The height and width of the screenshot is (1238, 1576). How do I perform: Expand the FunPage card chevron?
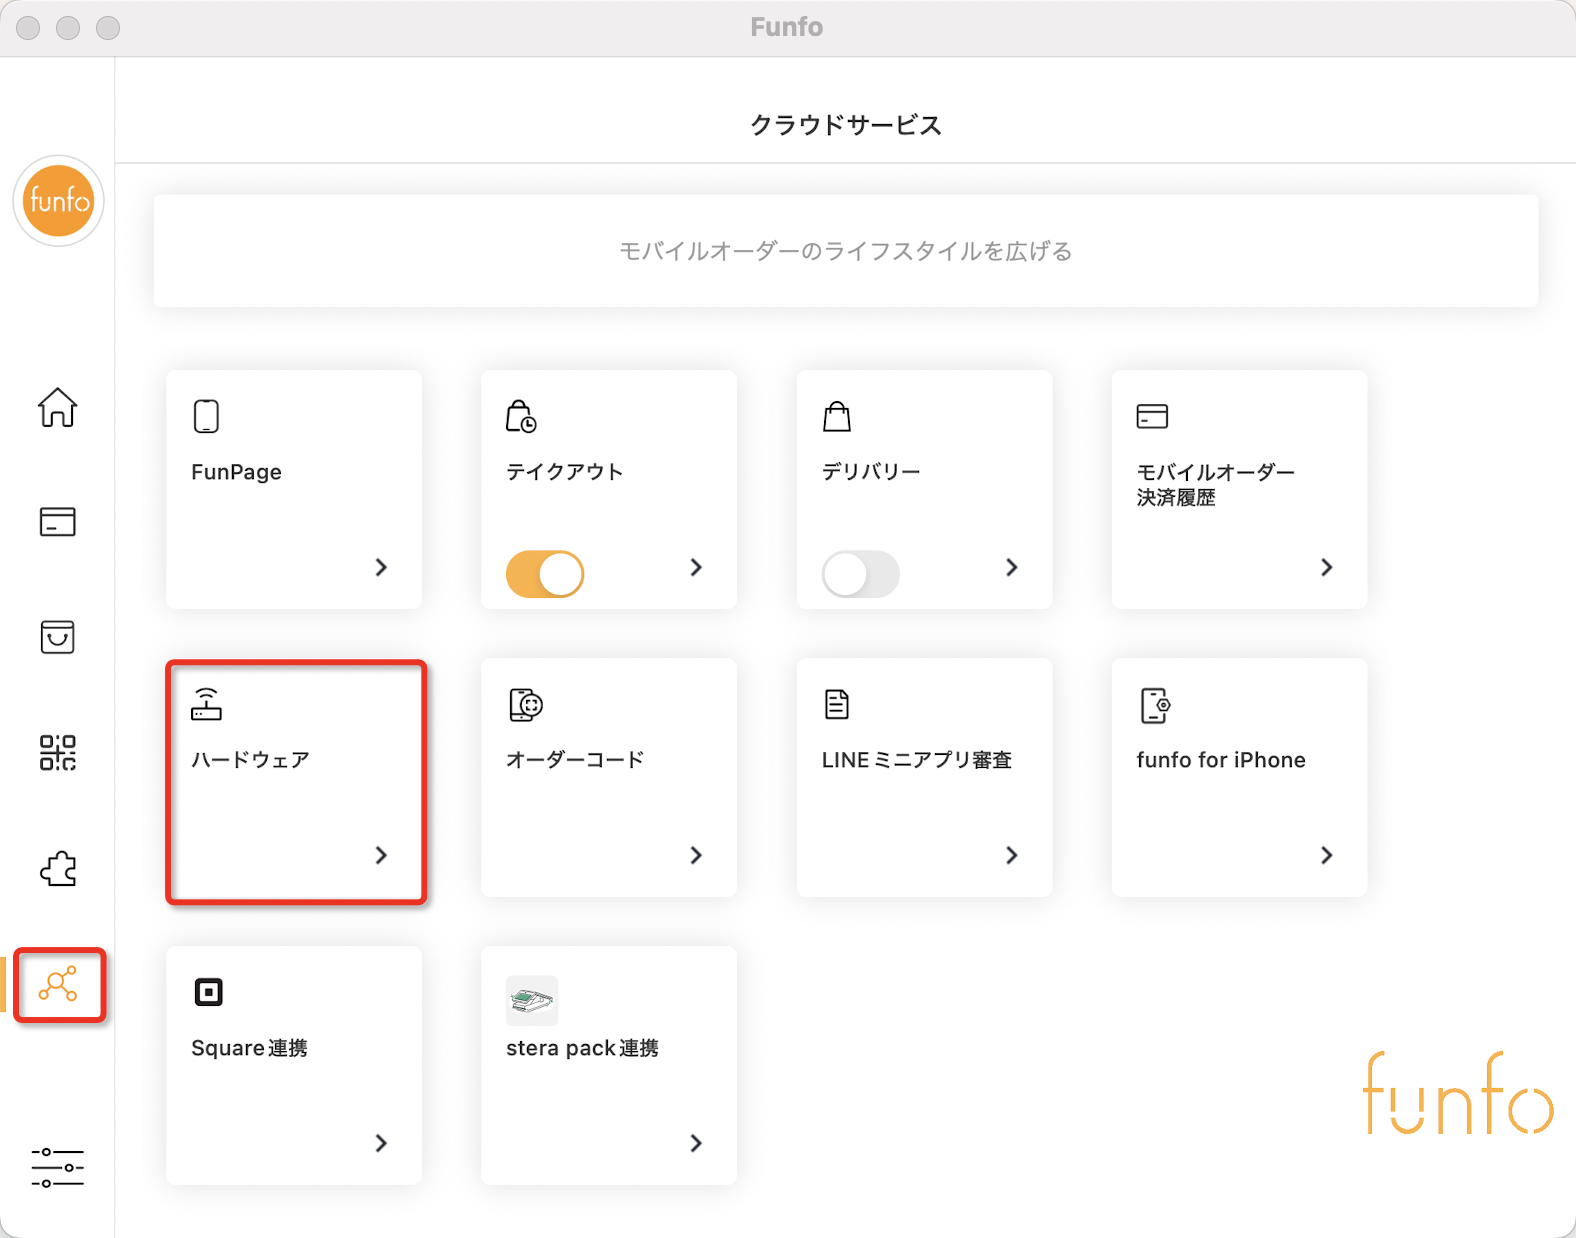point(381,567)
